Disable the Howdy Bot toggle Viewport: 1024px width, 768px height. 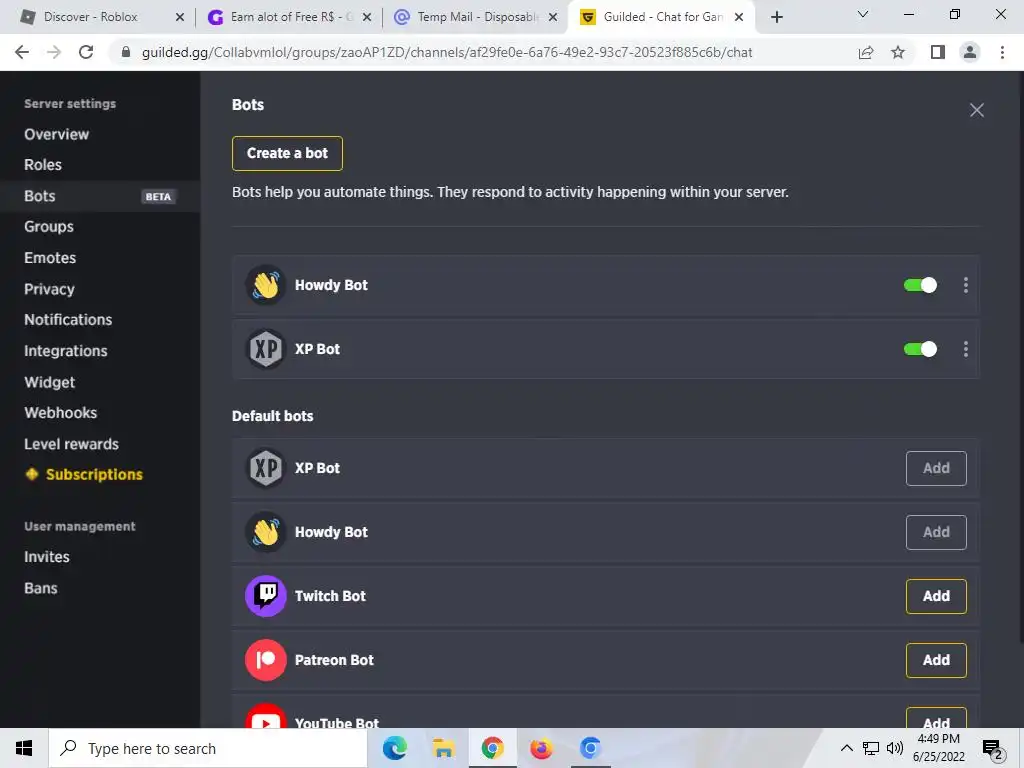920,285
